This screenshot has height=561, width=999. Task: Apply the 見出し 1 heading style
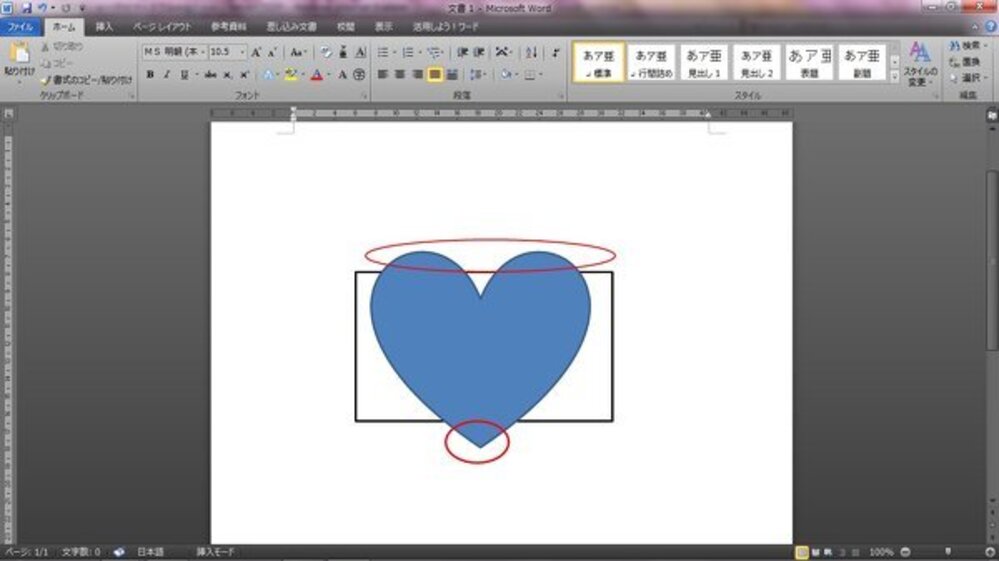click(705, 62)
